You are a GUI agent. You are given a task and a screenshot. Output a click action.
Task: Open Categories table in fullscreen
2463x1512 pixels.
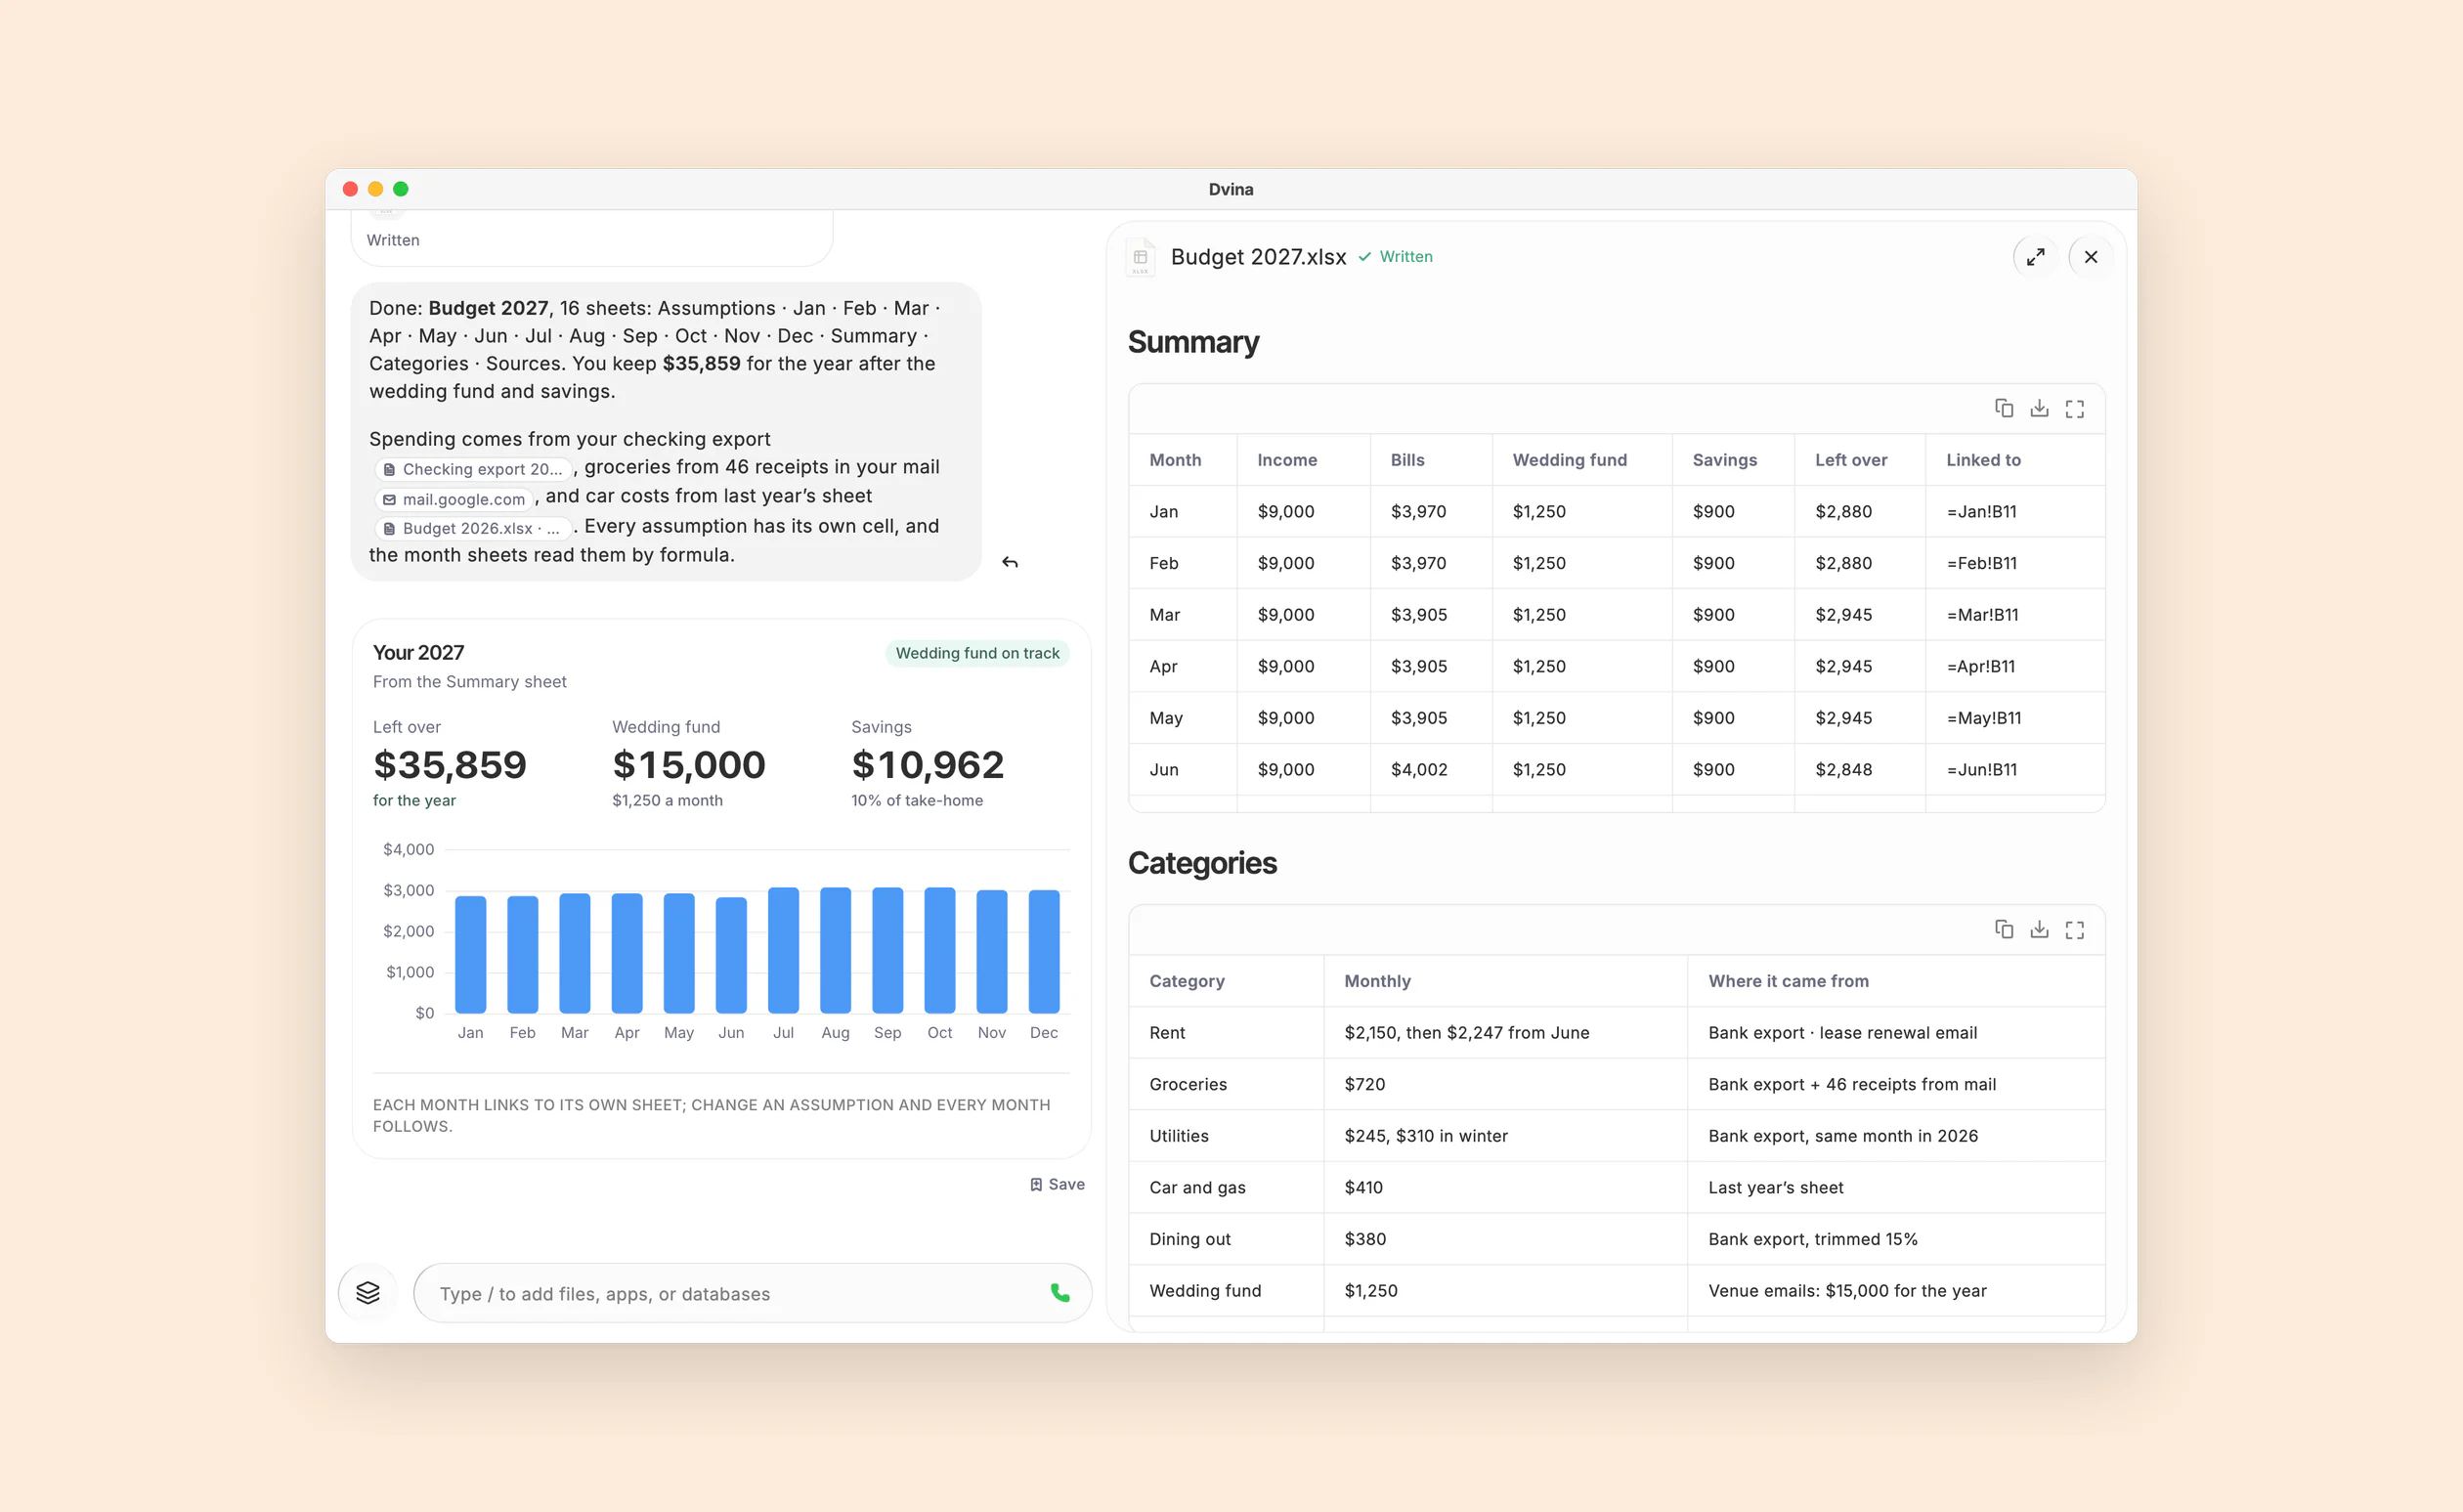coord(2074,929)
